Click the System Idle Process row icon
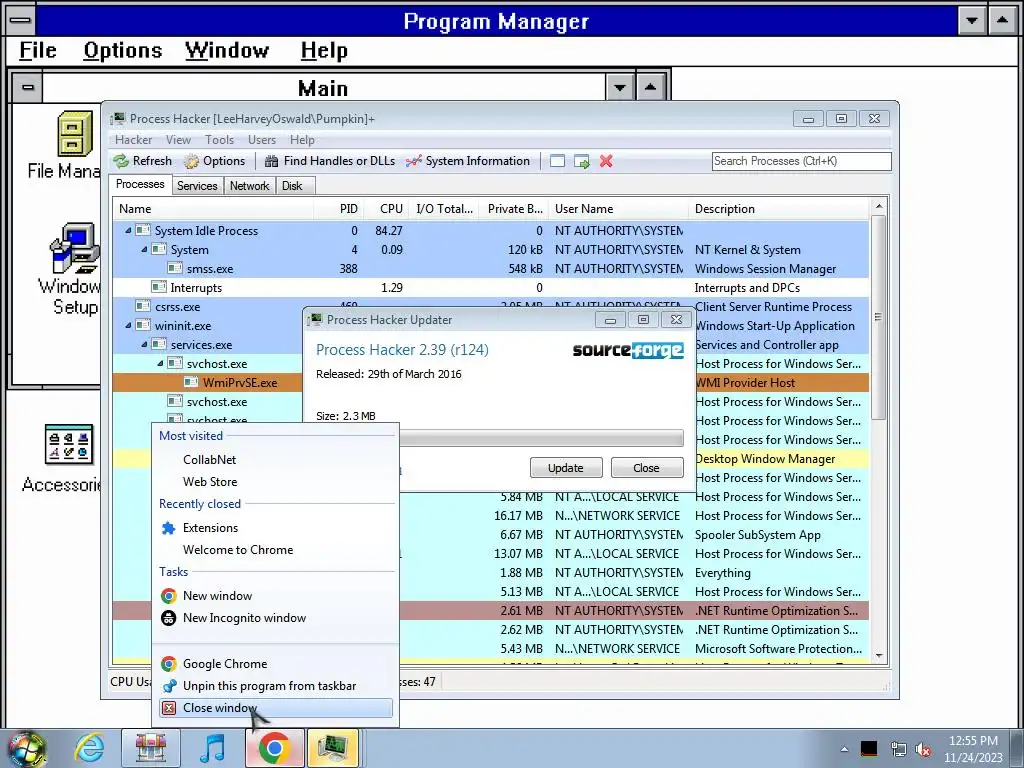1024x768 pixels. [143, 231]
